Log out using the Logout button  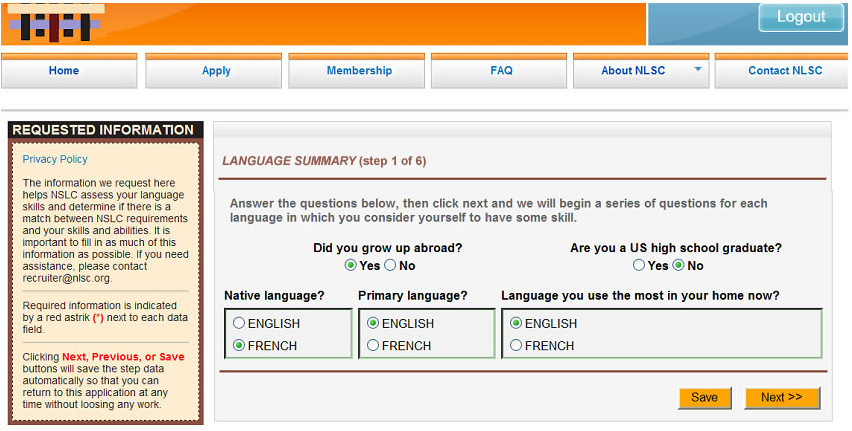click(x=801, y=17)
